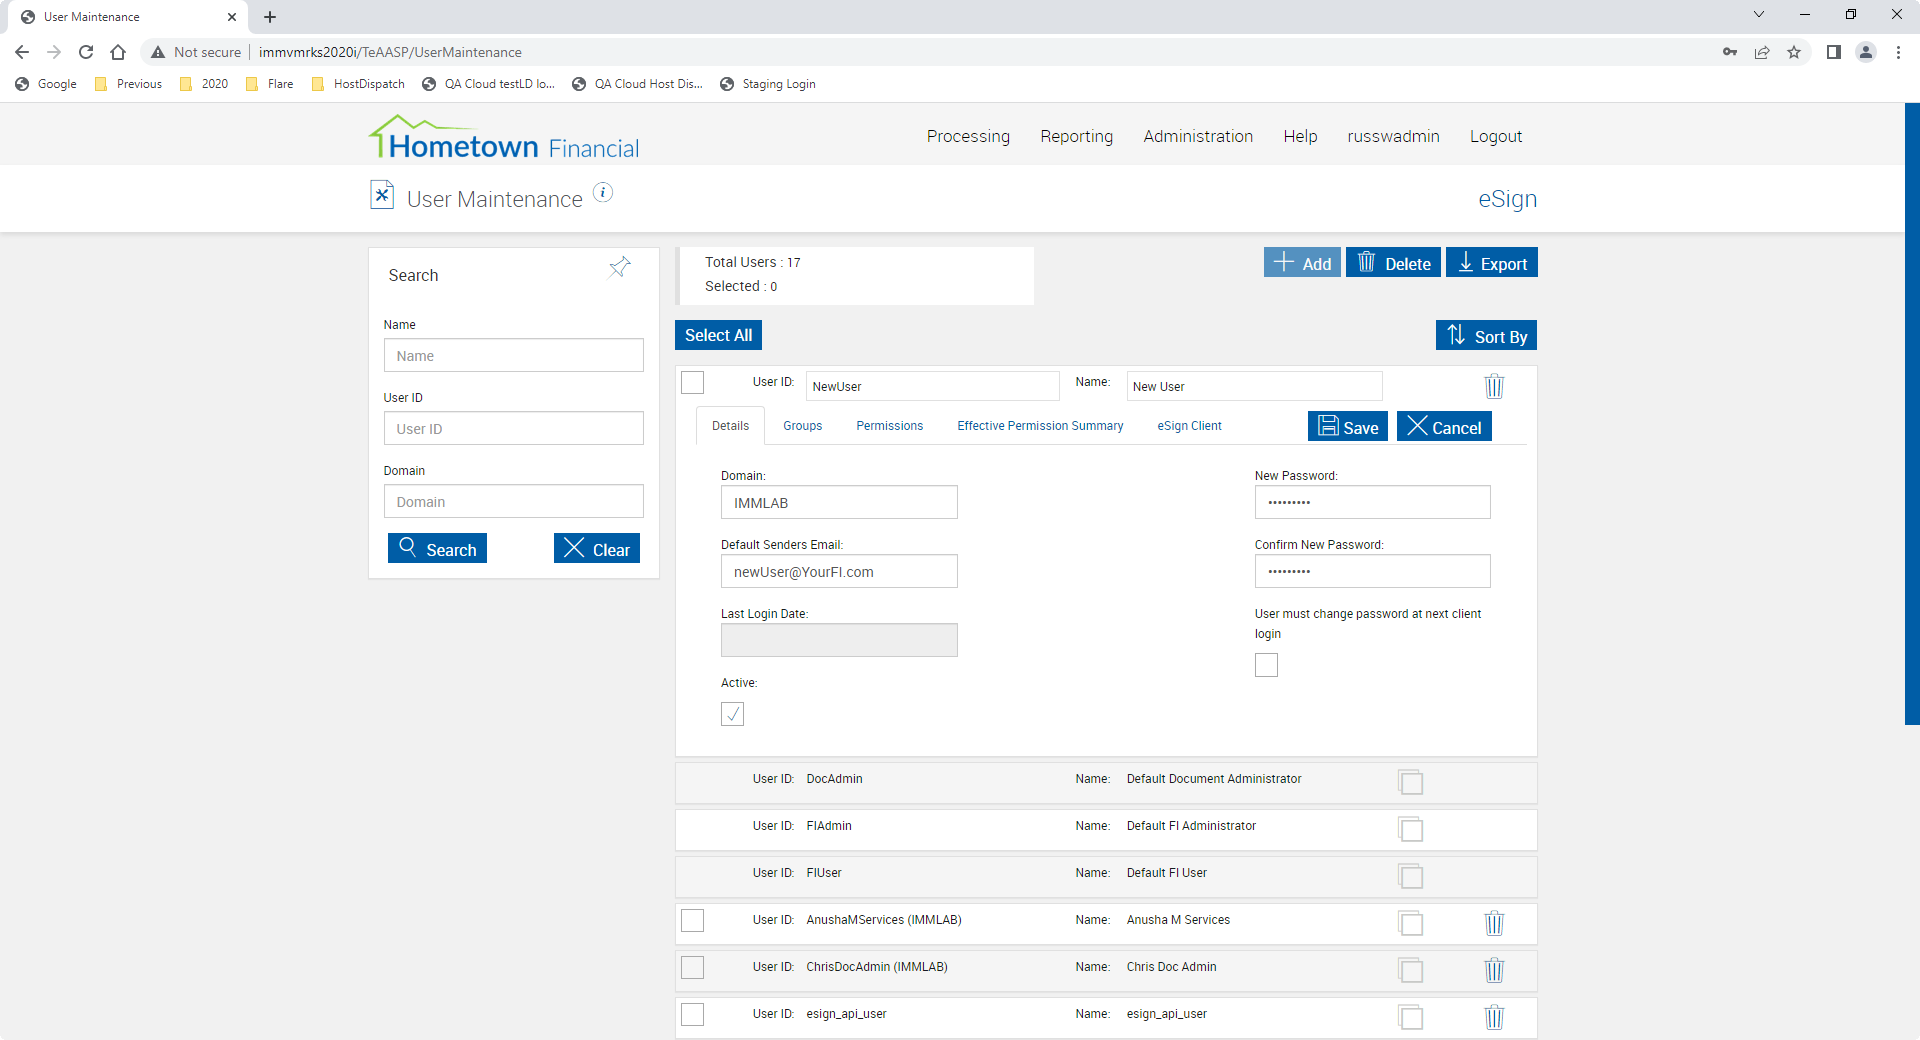This screenshot has height=1040, width=1920.
Task: Click copy icon on FIAdmin row
Action: [x=1411, y=829]
